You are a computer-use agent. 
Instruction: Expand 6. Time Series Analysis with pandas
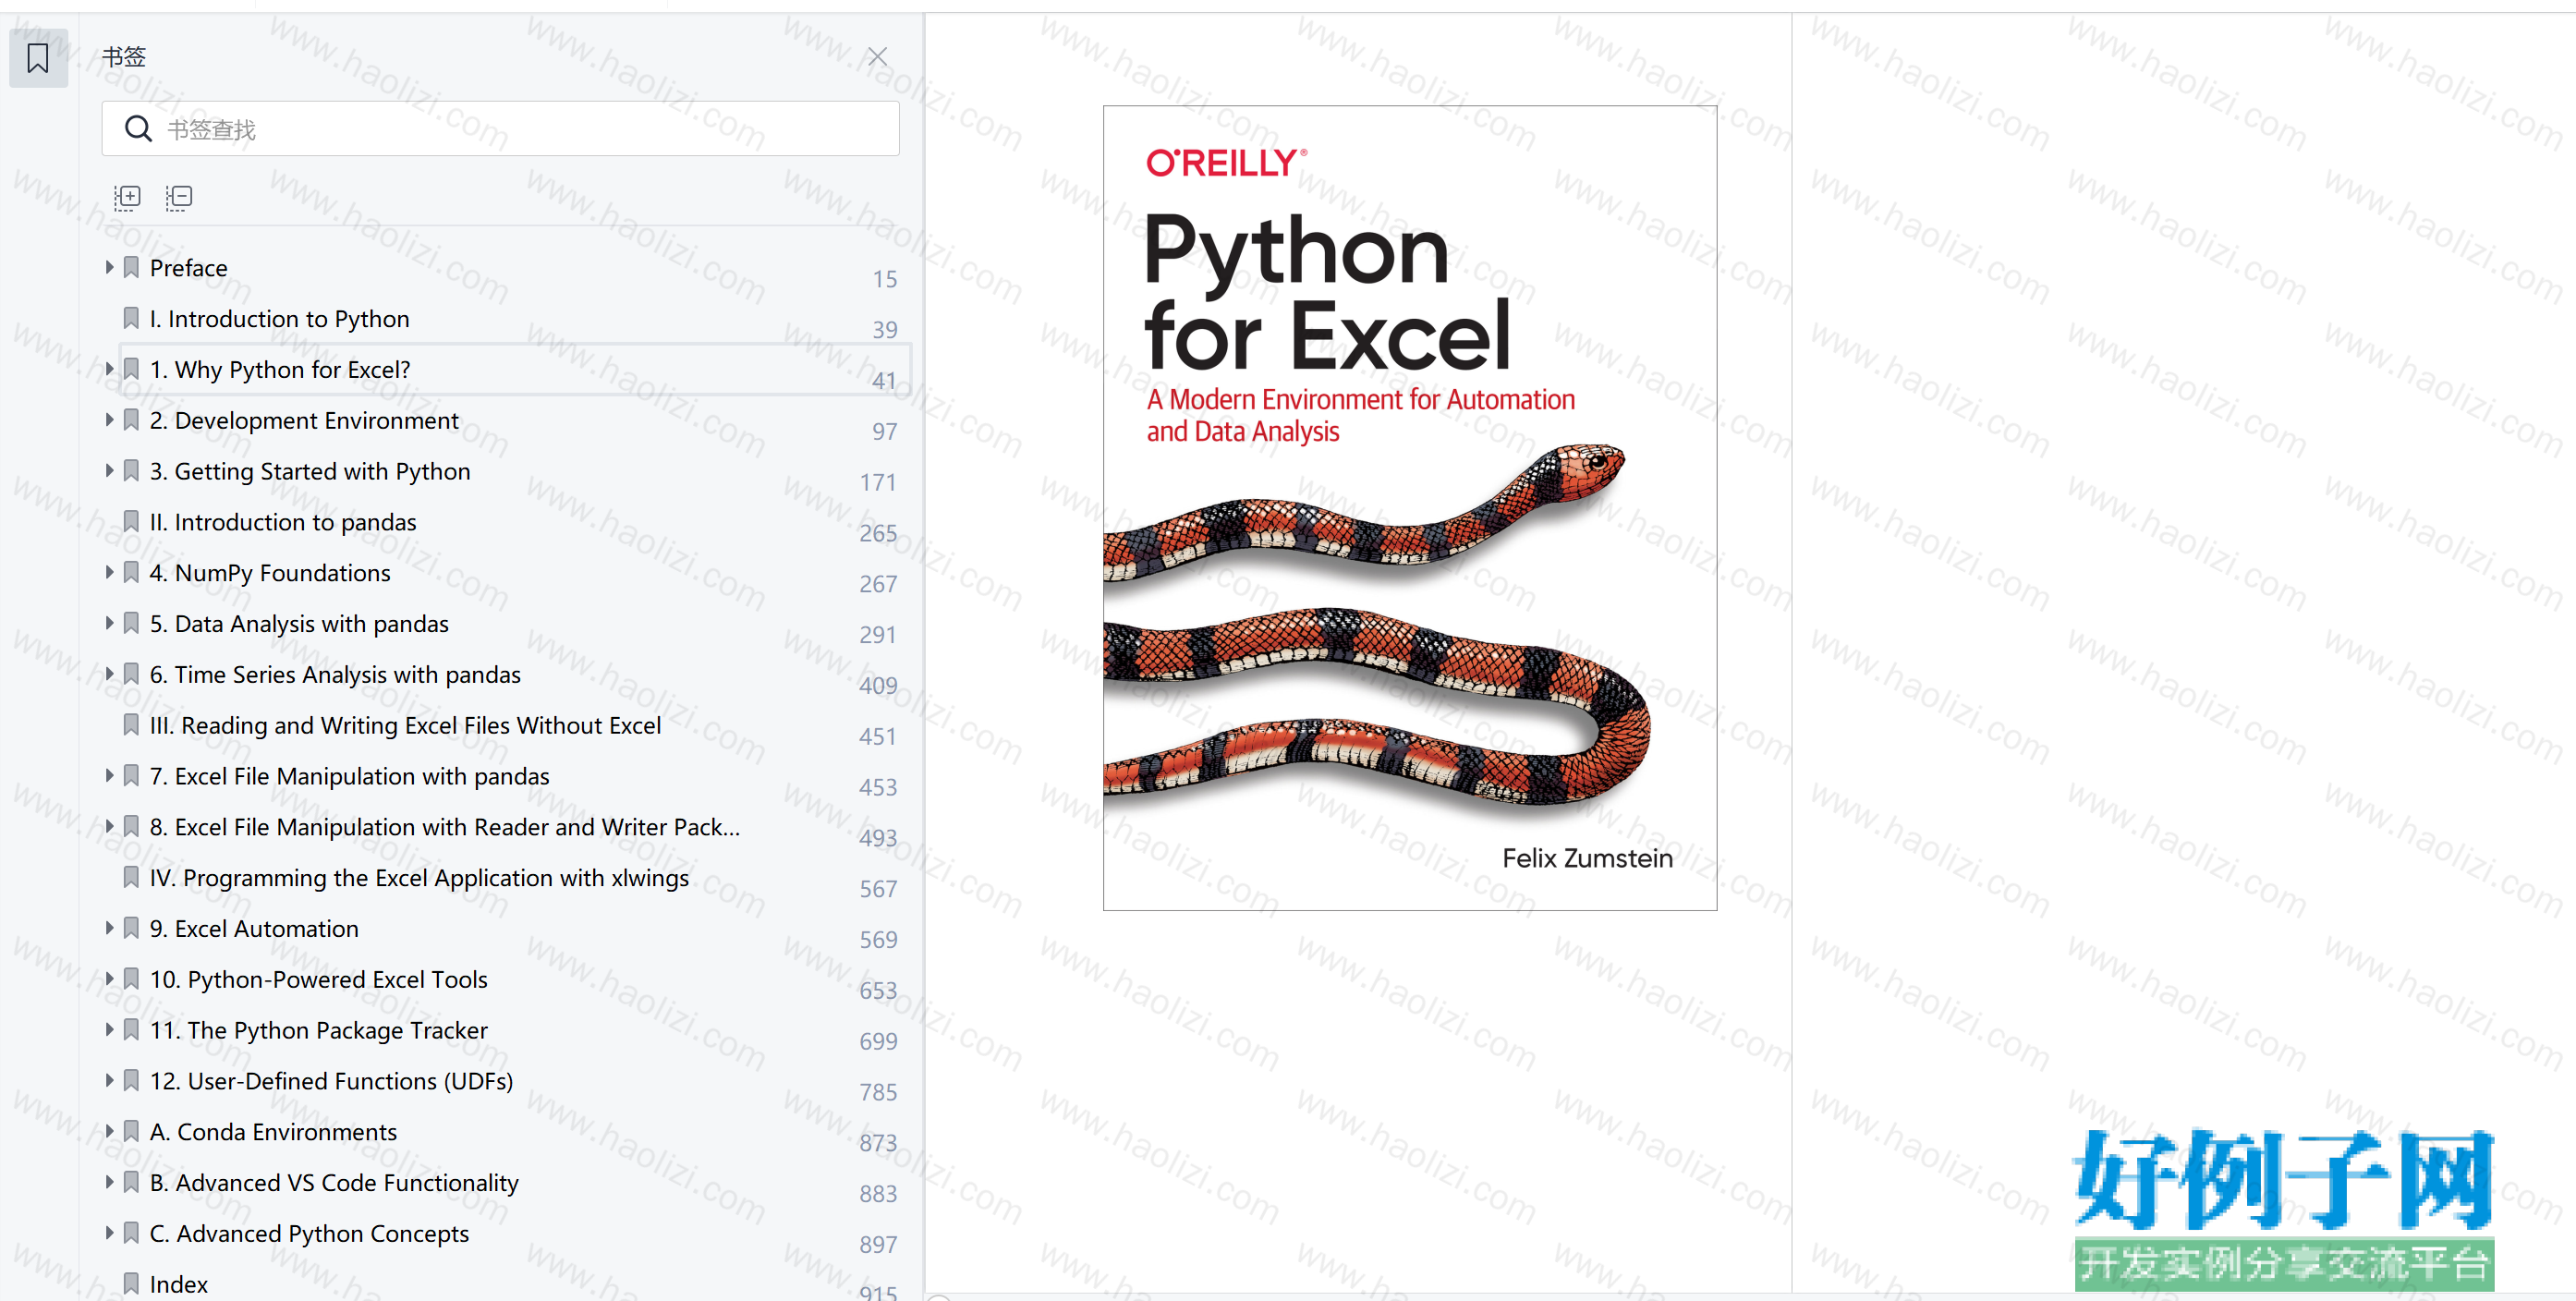click(109, 674)
